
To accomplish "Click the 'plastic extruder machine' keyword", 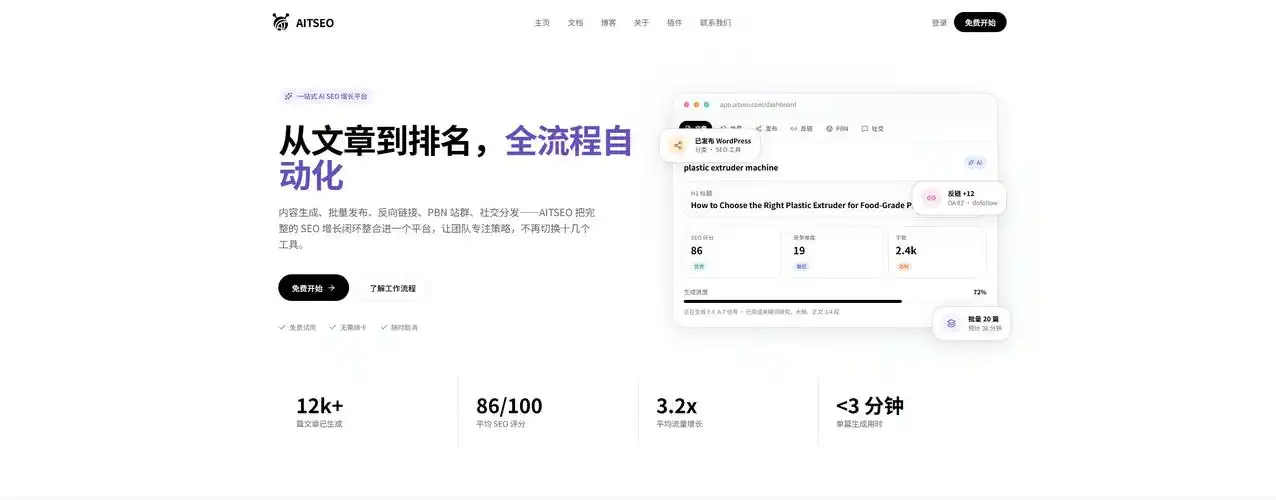I will click(x=730, y=167).
